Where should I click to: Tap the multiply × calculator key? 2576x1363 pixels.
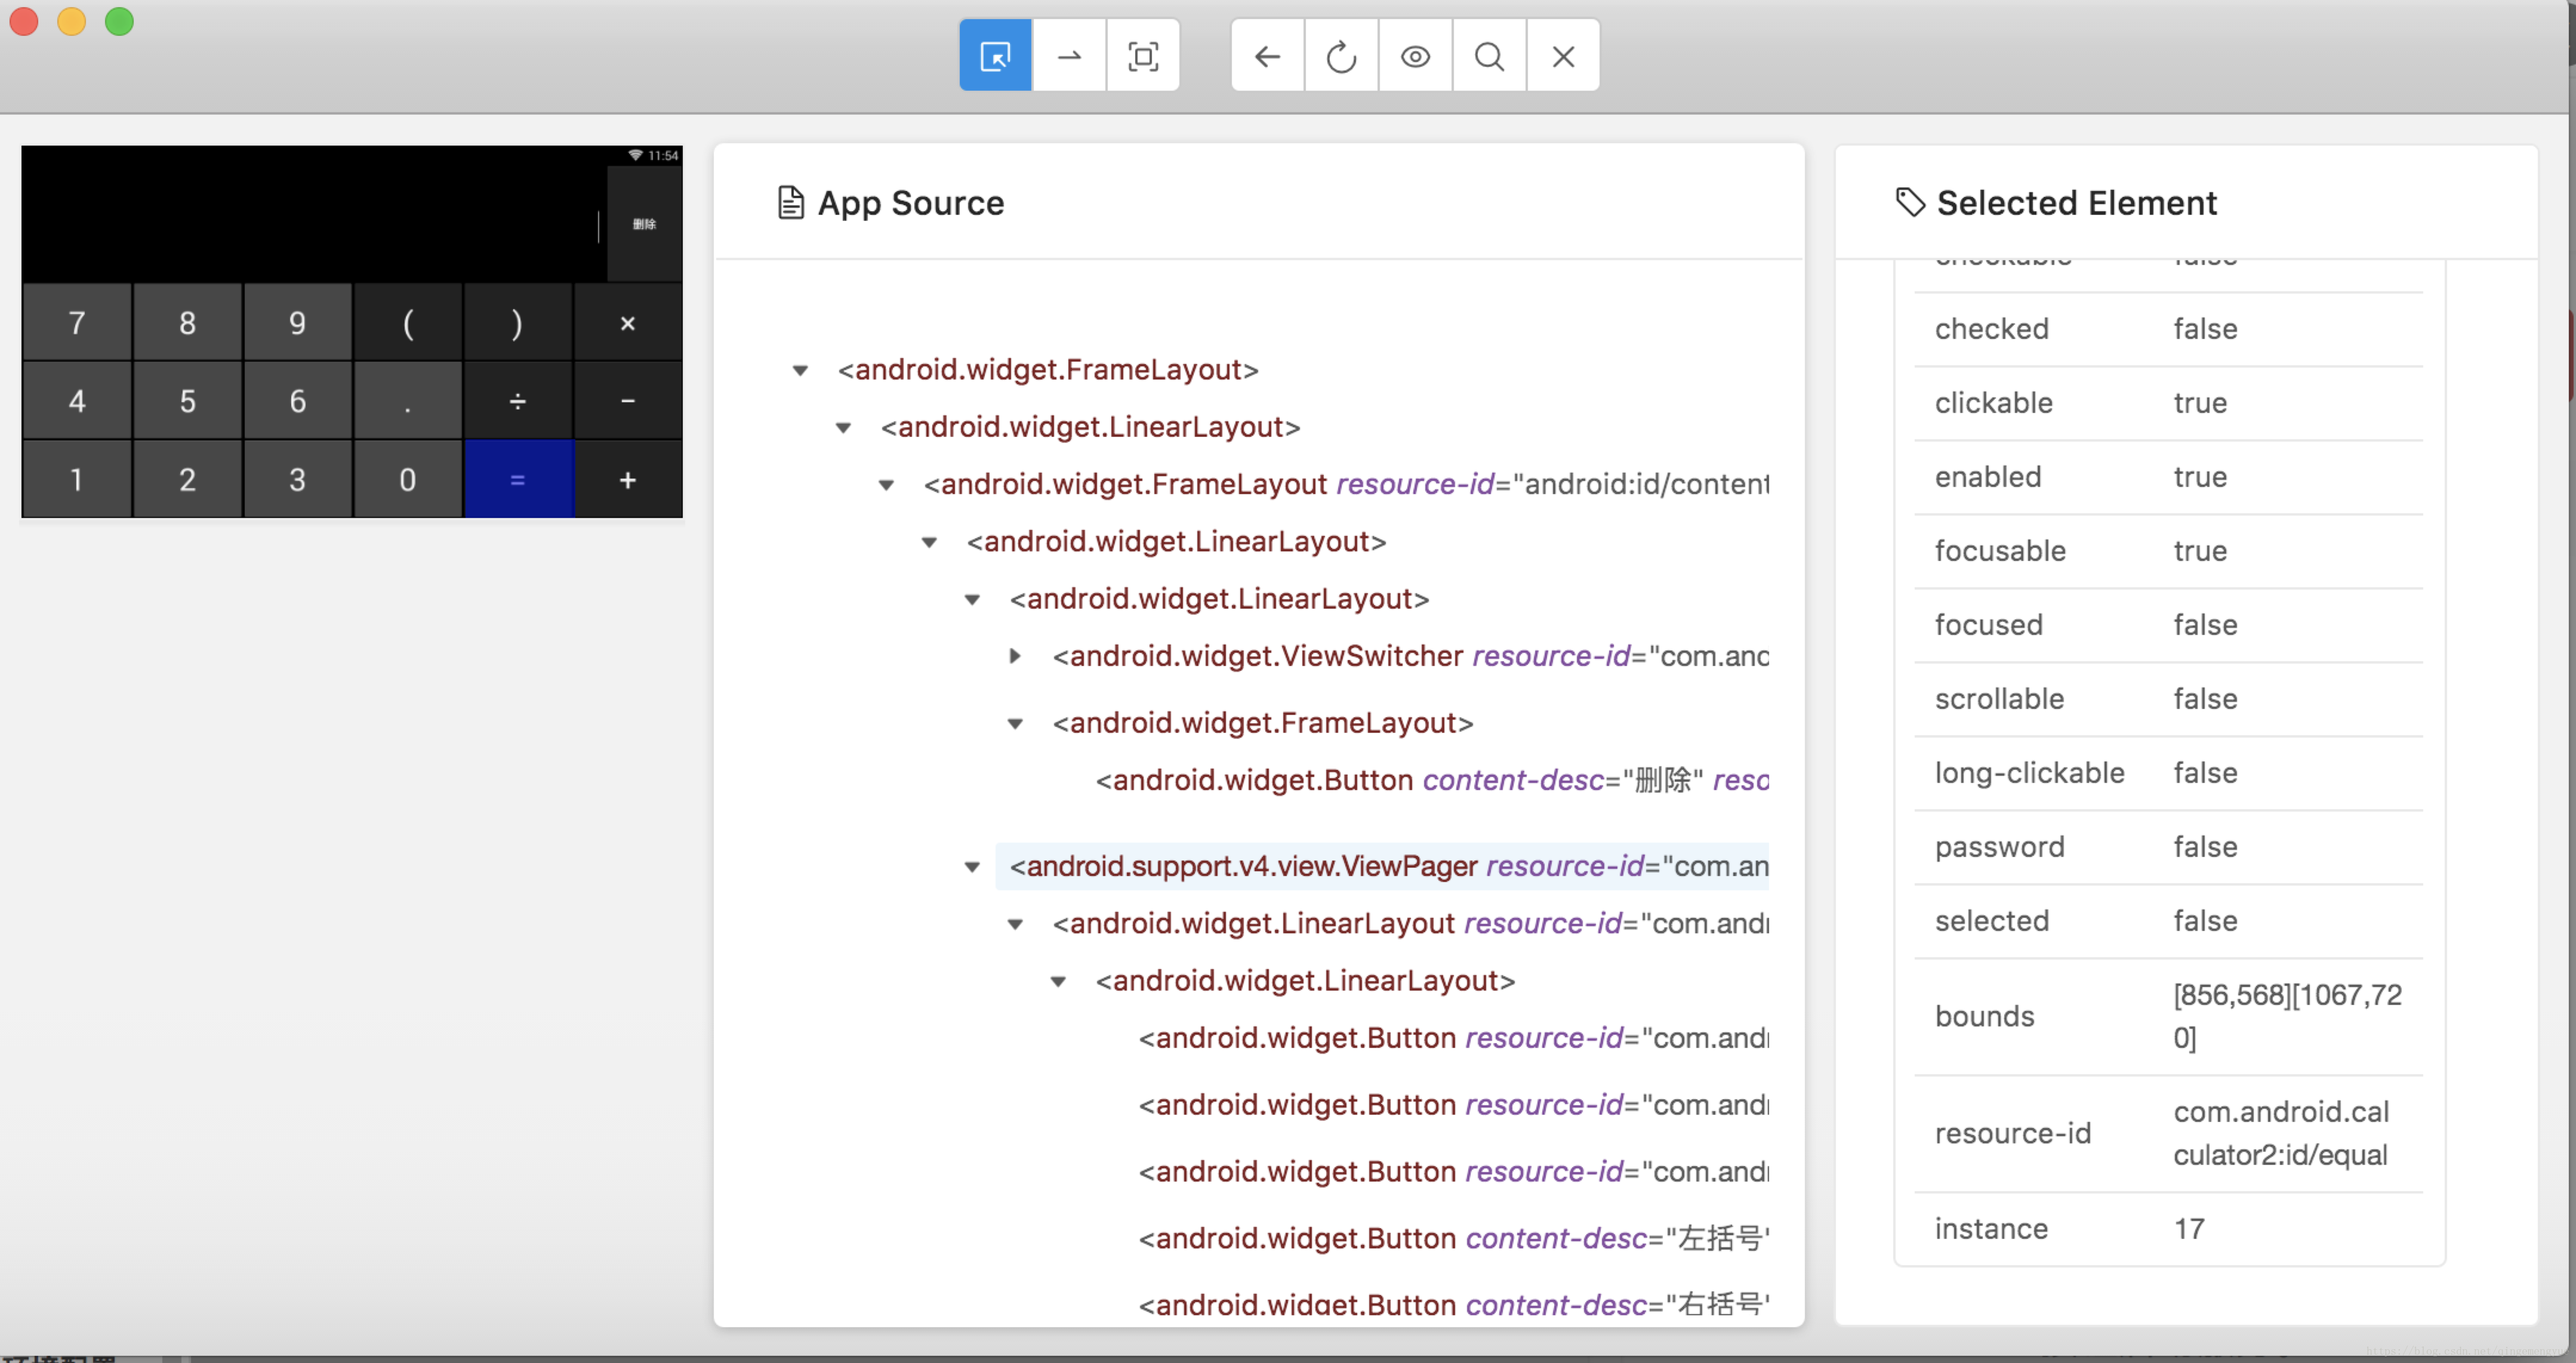click(x=628, y=322)
